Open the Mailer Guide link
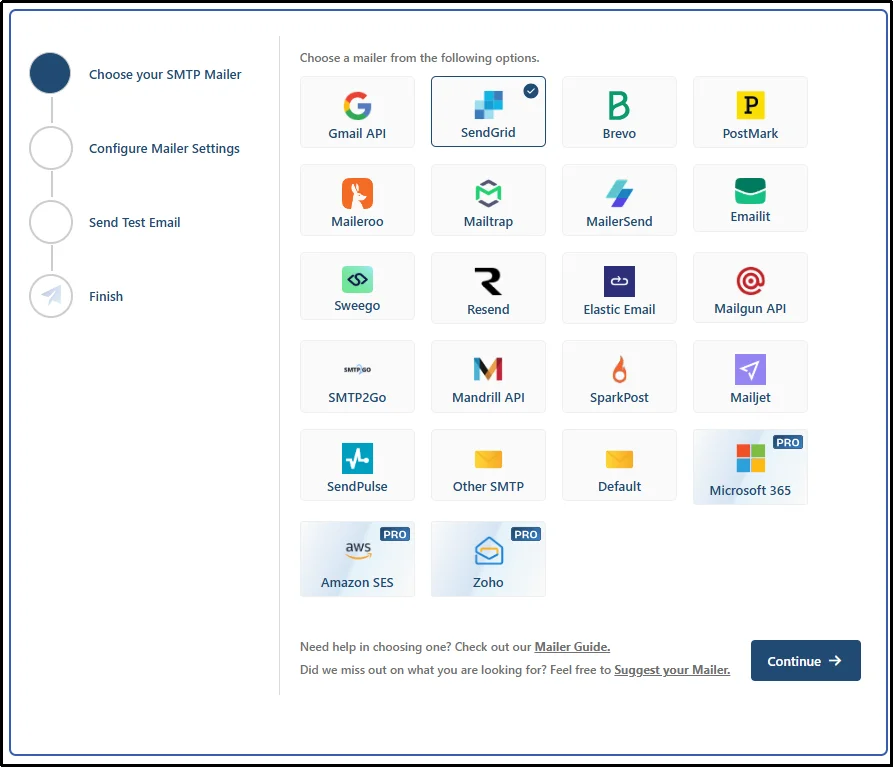Viewport: 894px width, 768px height. click(572, 647)
